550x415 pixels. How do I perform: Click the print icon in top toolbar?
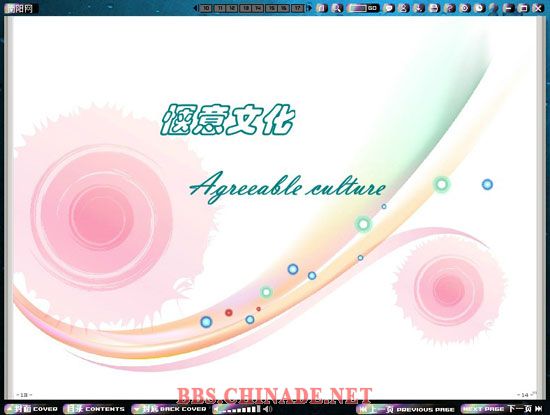click(434, 8)
